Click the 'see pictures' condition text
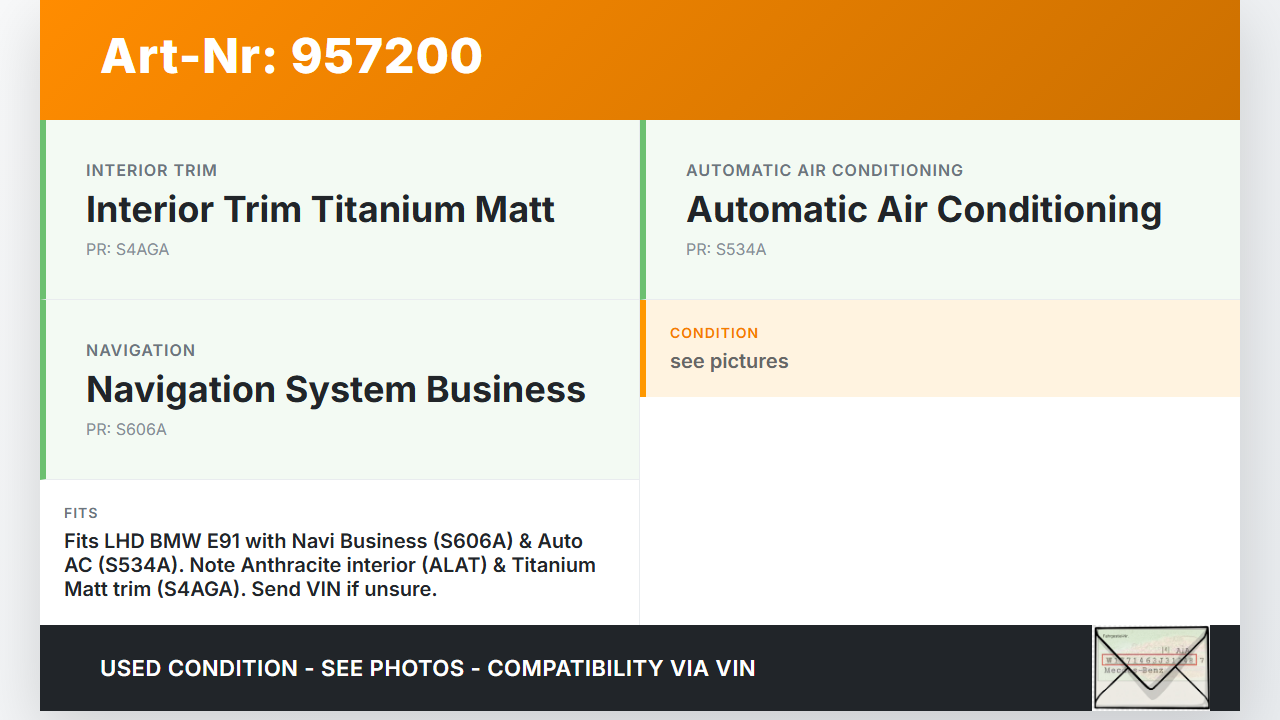This screenshot has height=720, width=1280. 729,361
